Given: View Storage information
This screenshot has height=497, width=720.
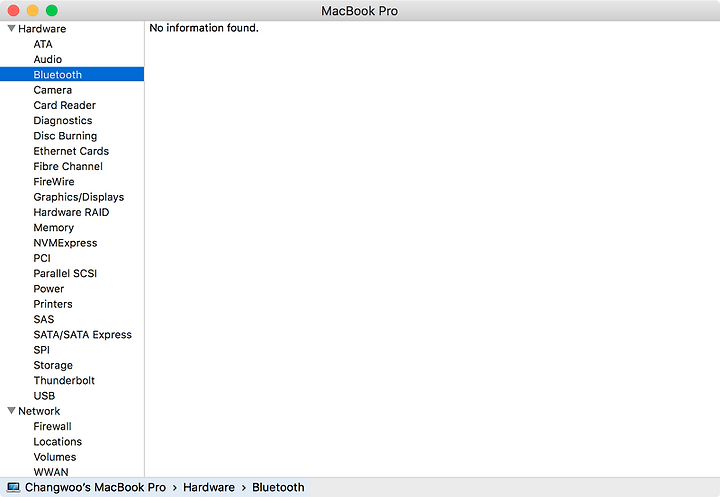Looking at the screenshot, I should click(x=53, y=365).
